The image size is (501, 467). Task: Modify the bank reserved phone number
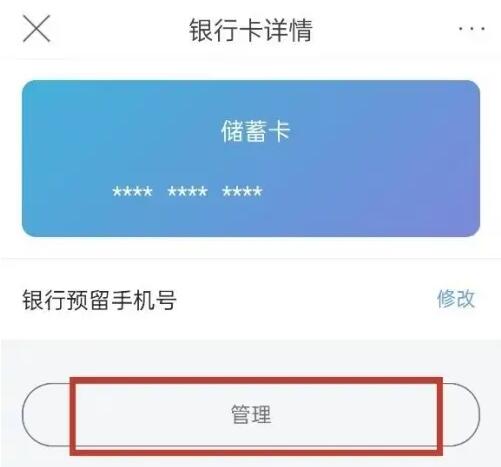pos(456,299)
